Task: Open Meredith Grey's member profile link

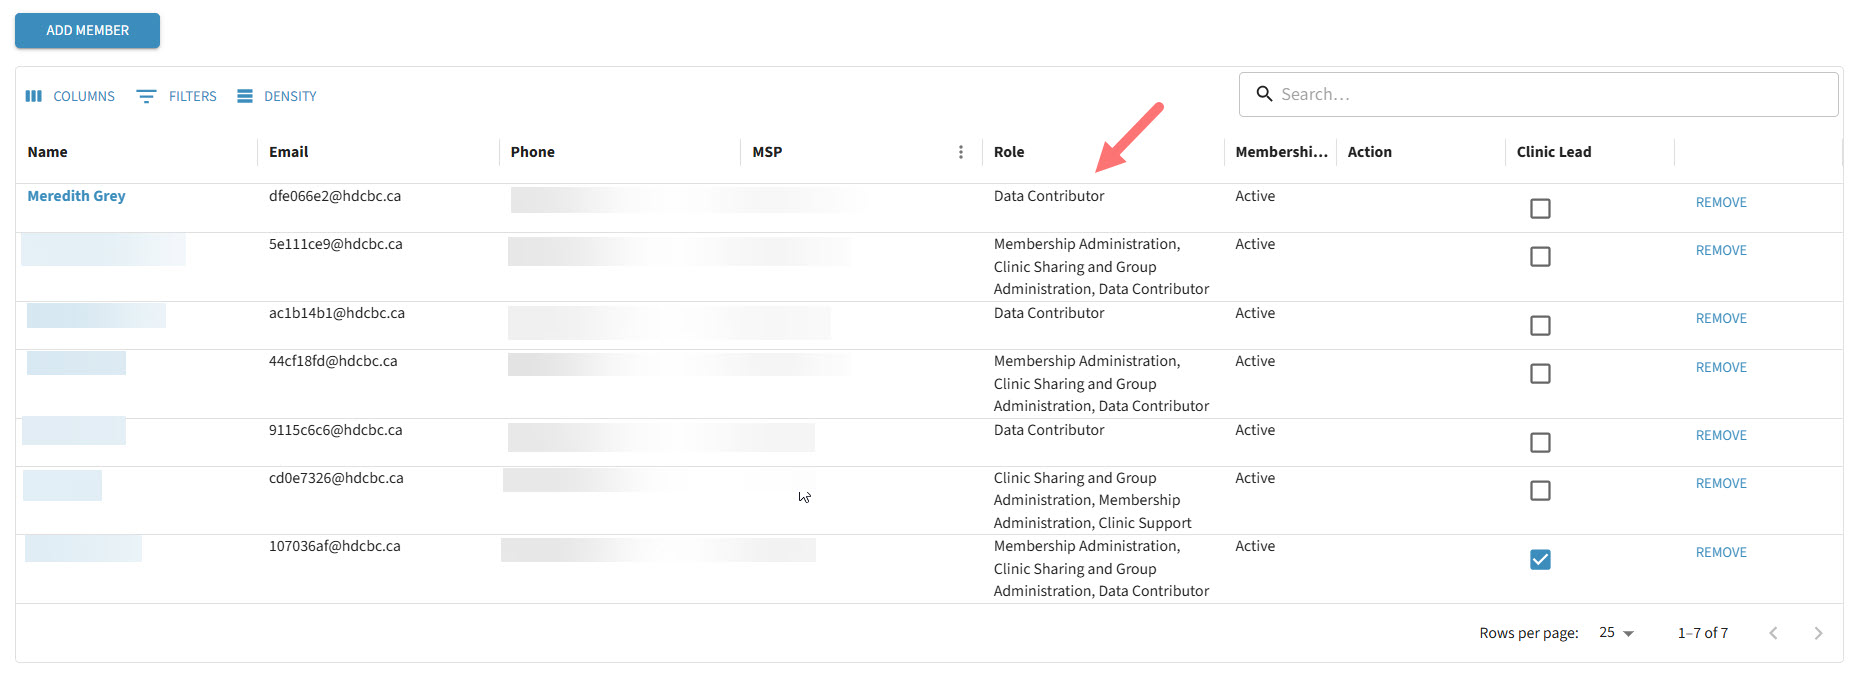Action: click(x=76, y=196)
